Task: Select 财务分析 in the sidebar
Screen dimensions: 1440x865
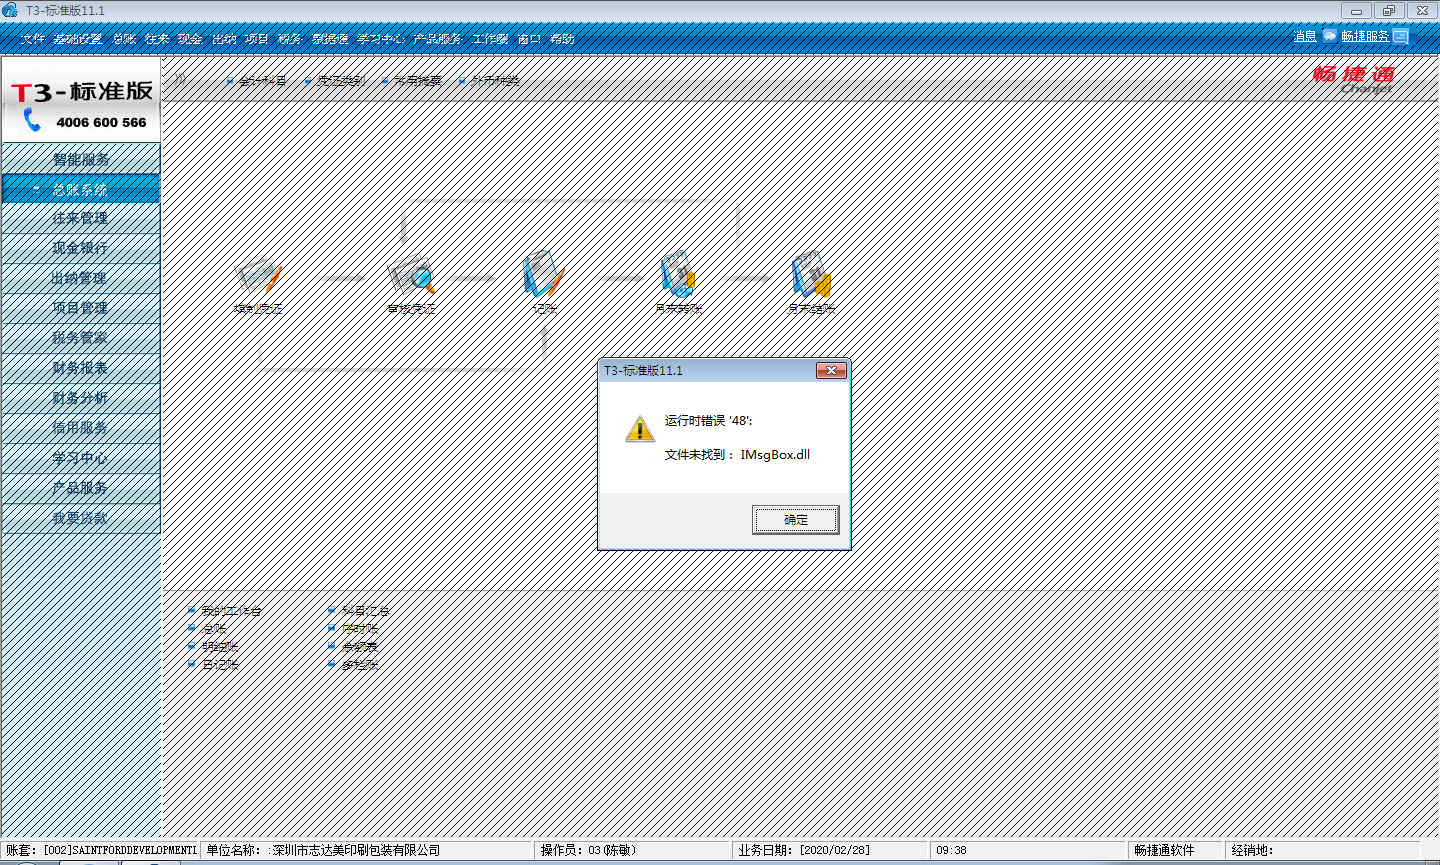Action: pos(81,398)
